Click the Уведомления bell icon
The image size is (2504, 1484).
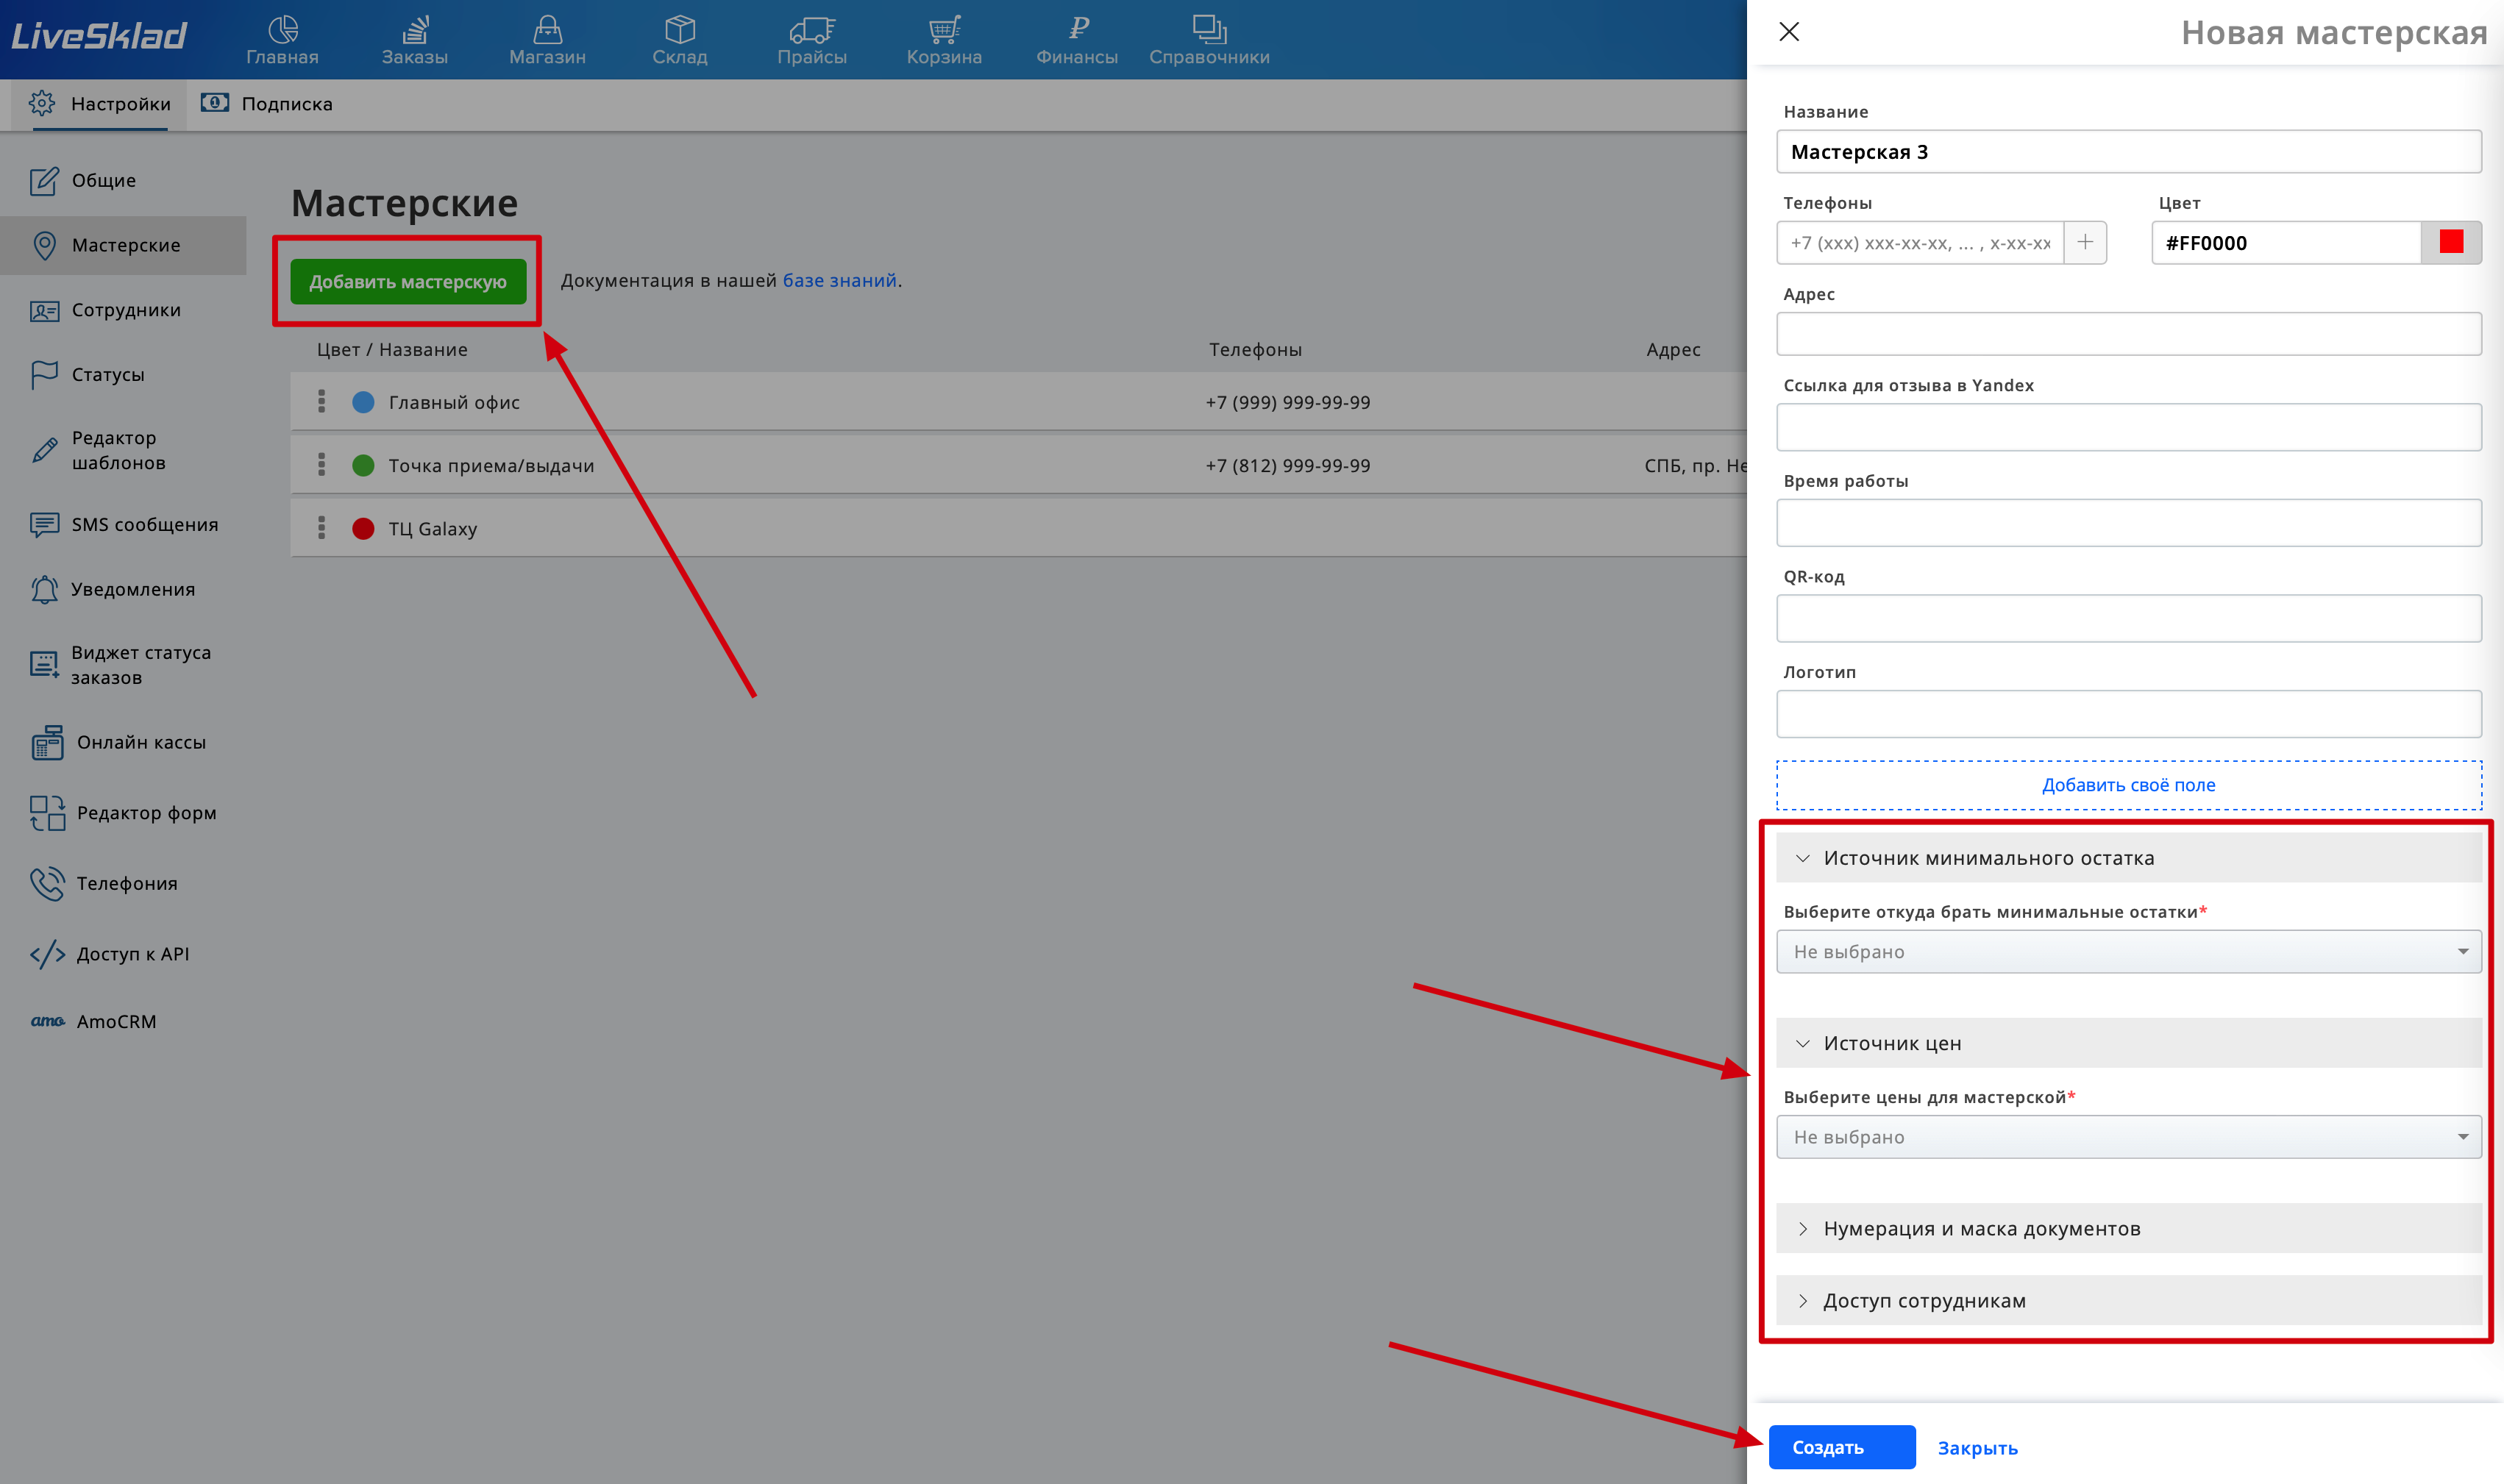44,589
